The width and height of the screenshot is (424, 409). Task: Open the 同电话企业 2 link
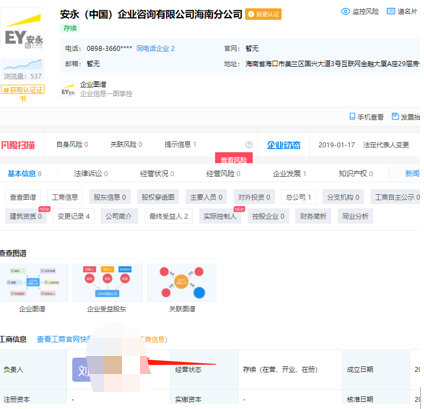coord(156,49)
